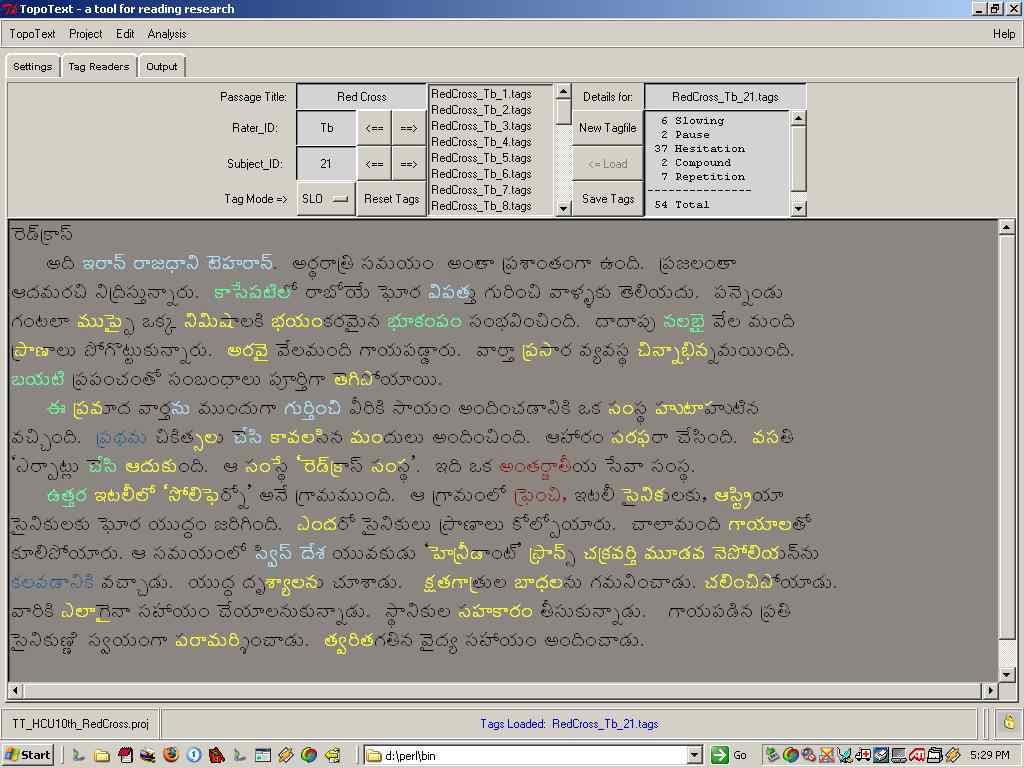Click the green Go arrow button

coord(720,756)
